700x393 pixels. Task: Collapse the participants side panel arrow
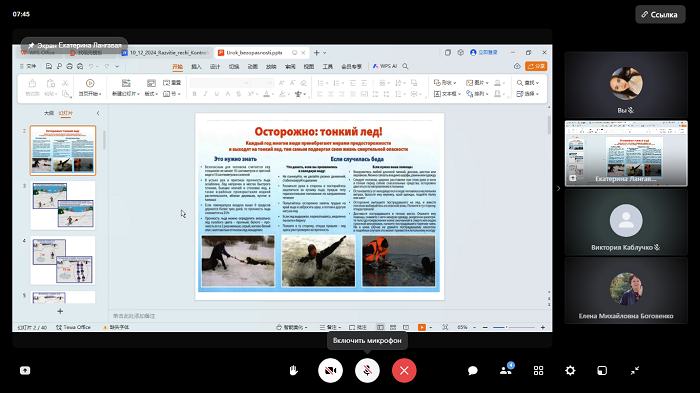pyautogui.click(x=558, y=188)
